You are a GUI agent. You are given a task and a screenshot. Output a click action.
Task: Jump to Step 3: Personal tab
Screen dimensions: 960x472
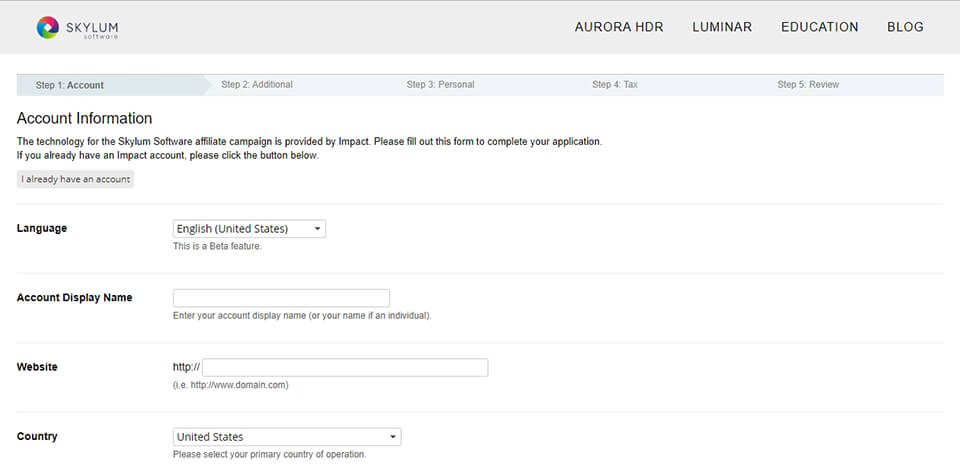pos(440,85)
